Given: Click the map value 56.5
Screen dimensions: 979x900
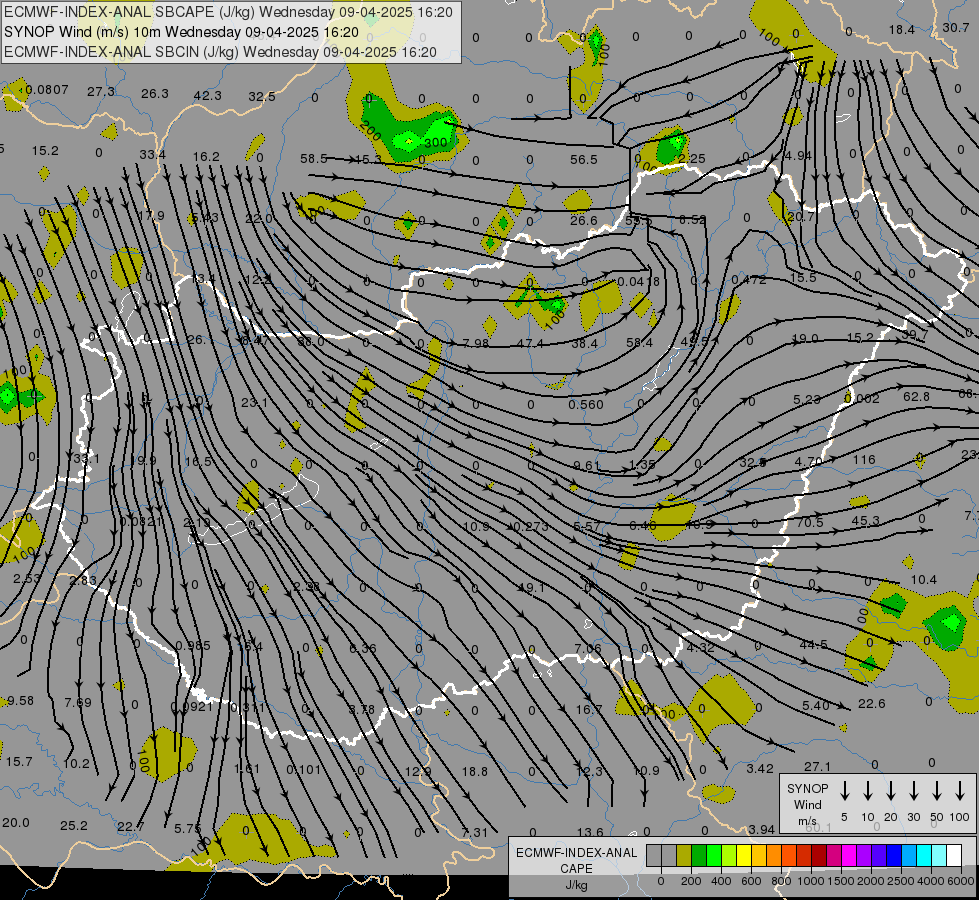Looking at the screenshot, I should [584, 160].
